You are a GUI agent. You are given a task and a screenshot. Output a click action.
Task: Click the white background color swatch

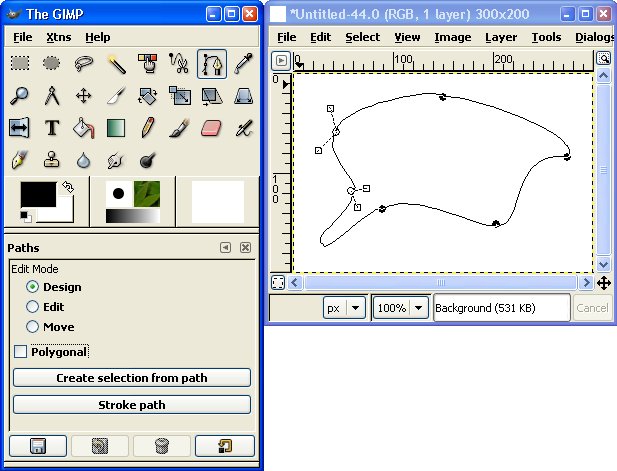click(x=65, y=214)
